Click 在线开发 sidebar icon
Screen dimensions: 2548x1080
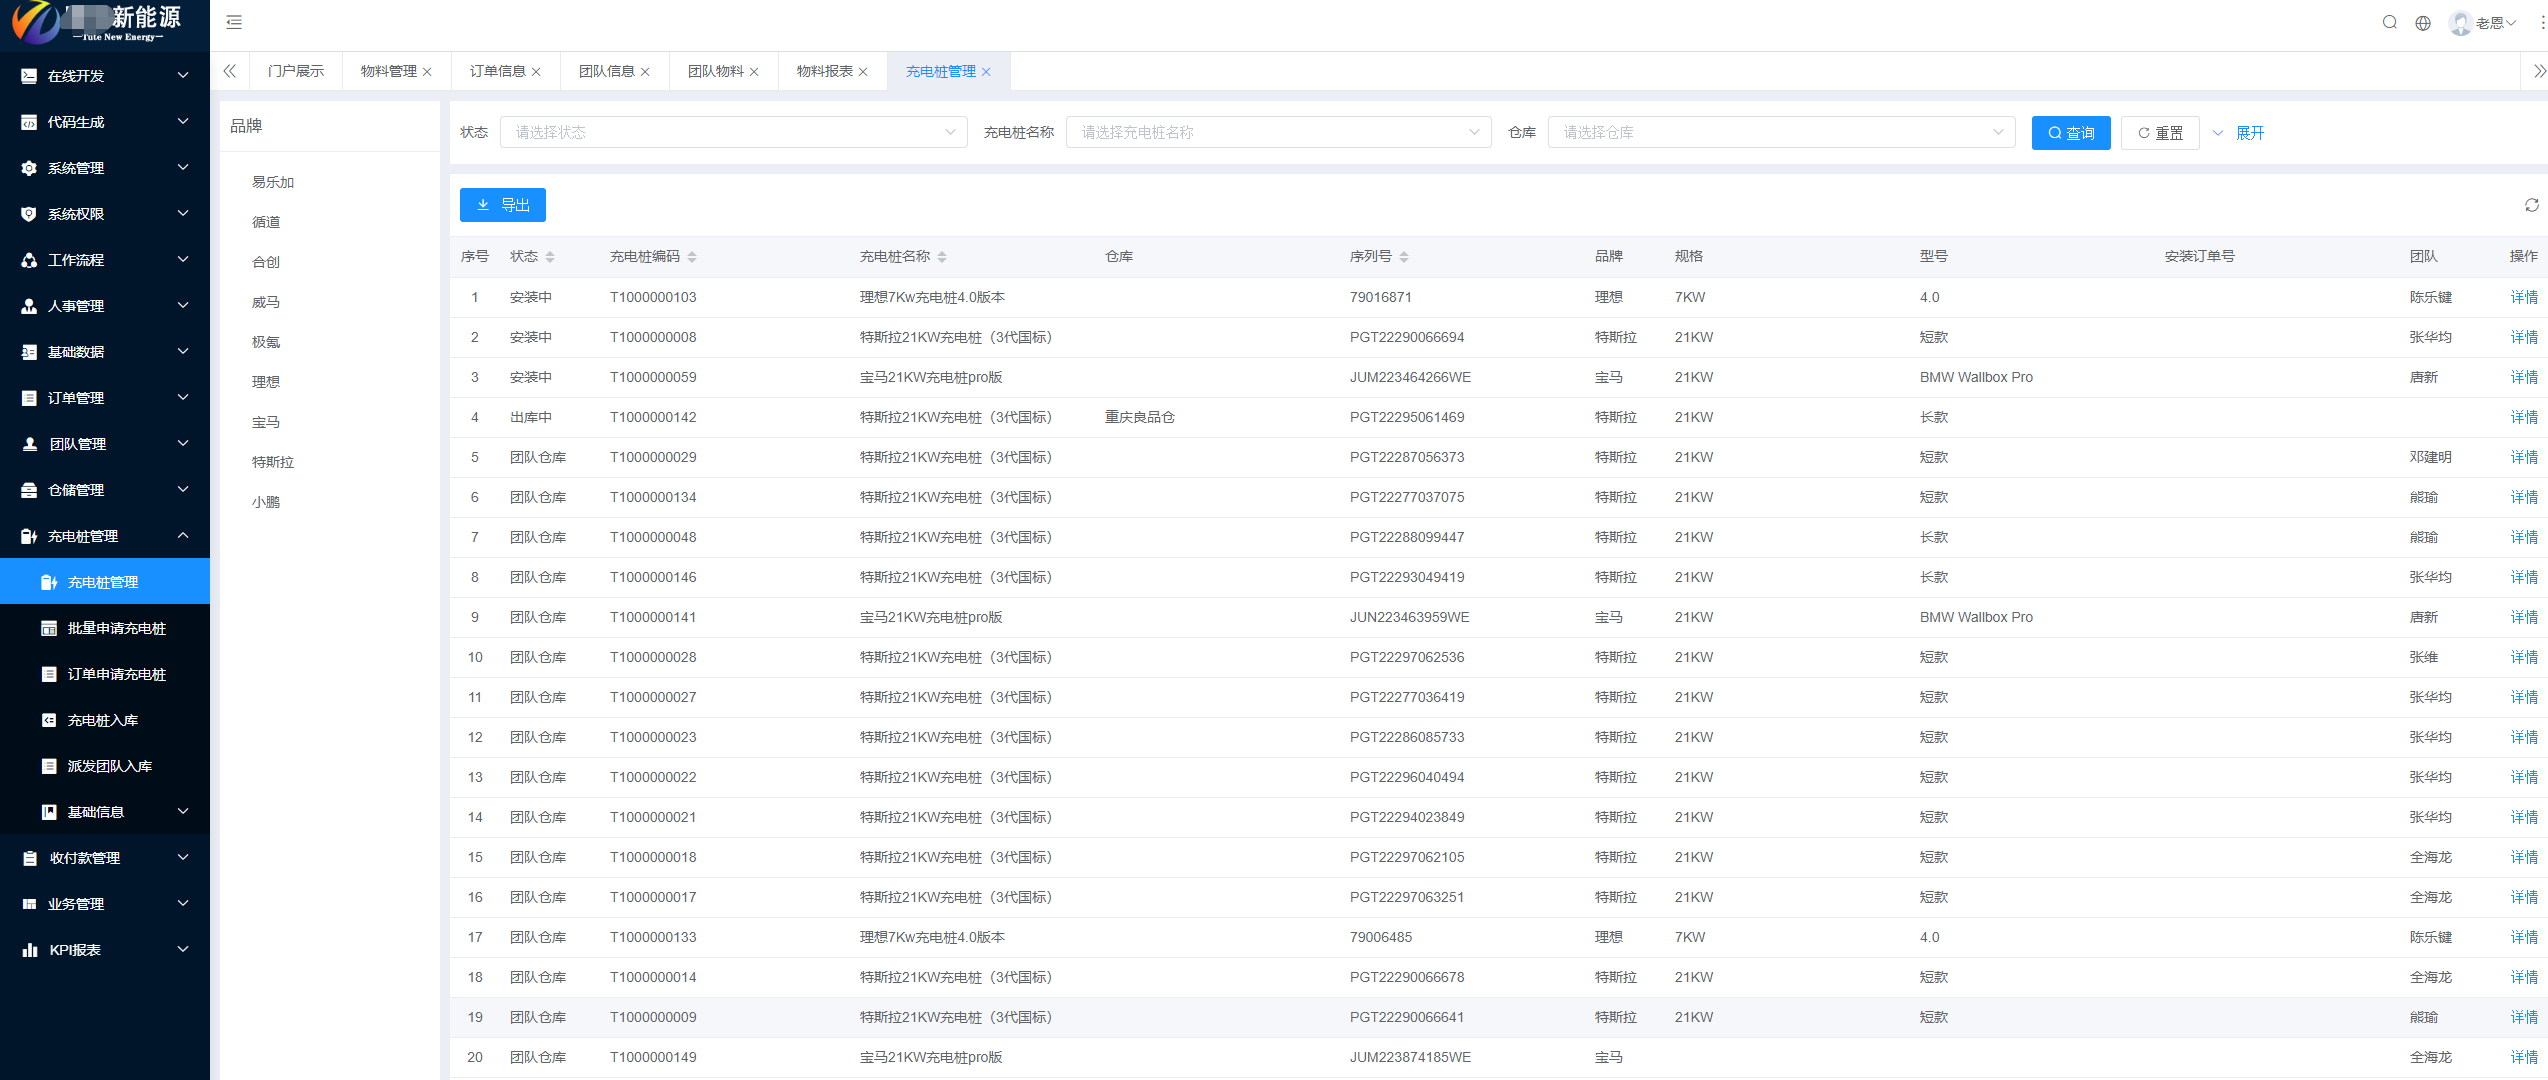pos(29,76)
